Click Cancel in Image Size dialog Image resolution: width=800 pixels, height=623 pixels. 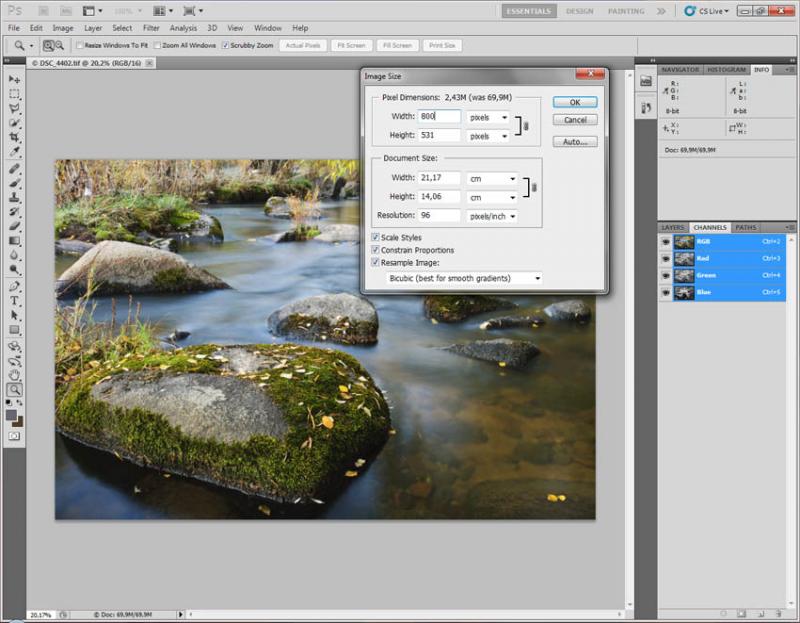point(575,120)
